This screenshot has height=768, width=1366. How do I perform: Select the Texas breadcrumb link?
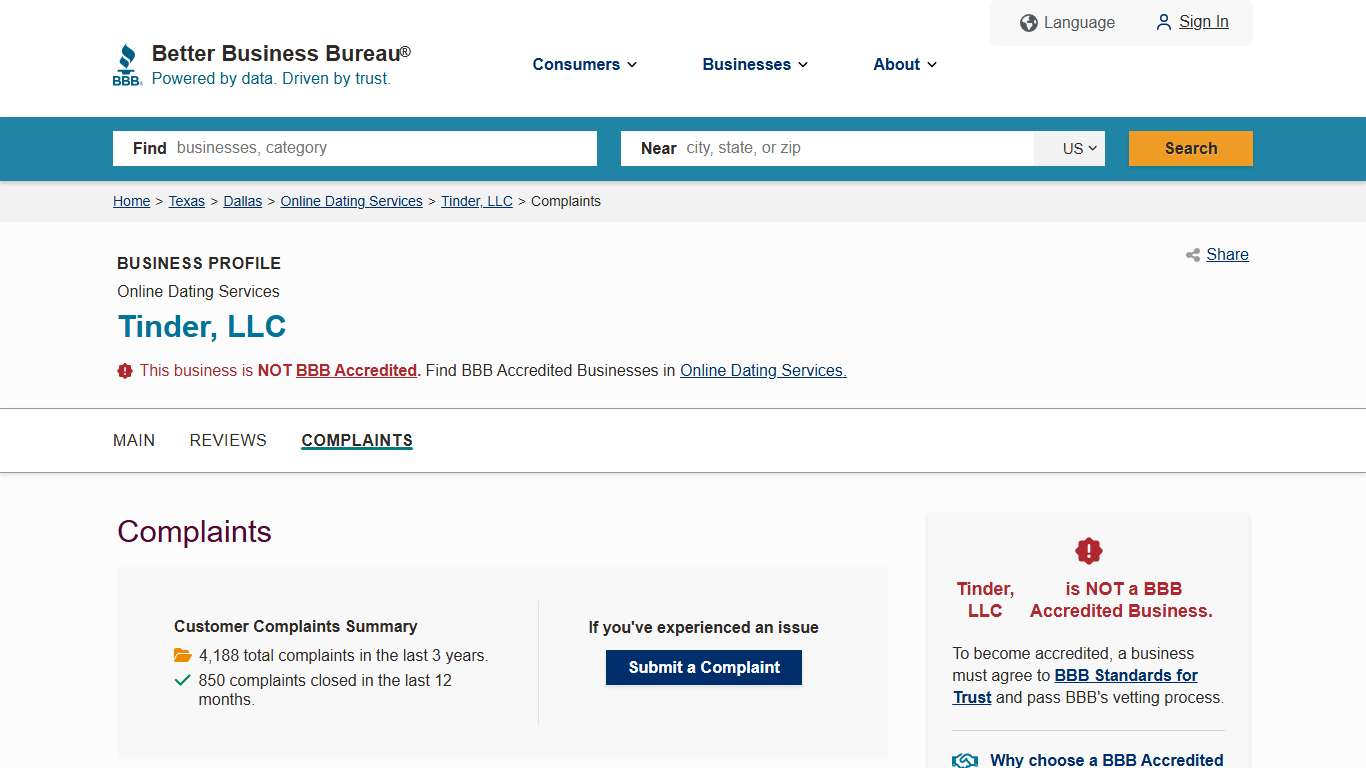[x=186, y=201]
